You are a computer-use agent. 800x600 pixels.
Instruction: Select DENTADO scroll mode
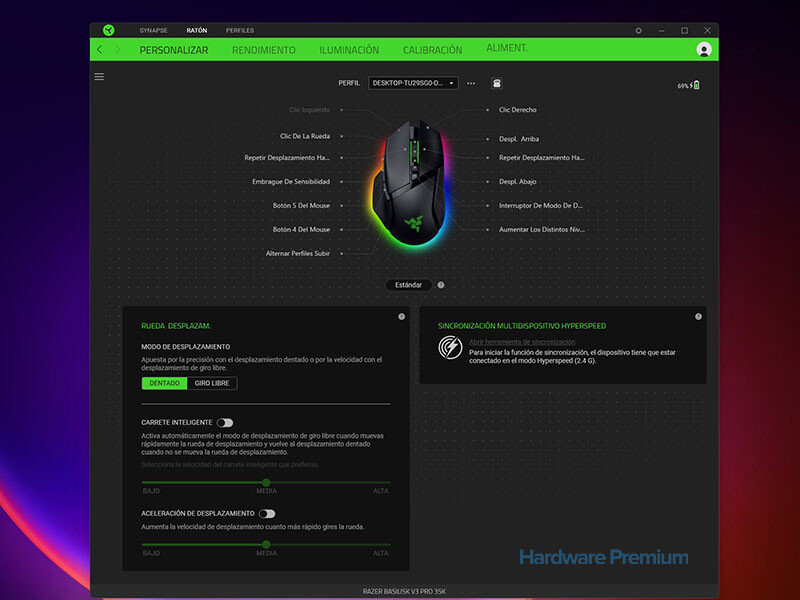click(164, 383)
